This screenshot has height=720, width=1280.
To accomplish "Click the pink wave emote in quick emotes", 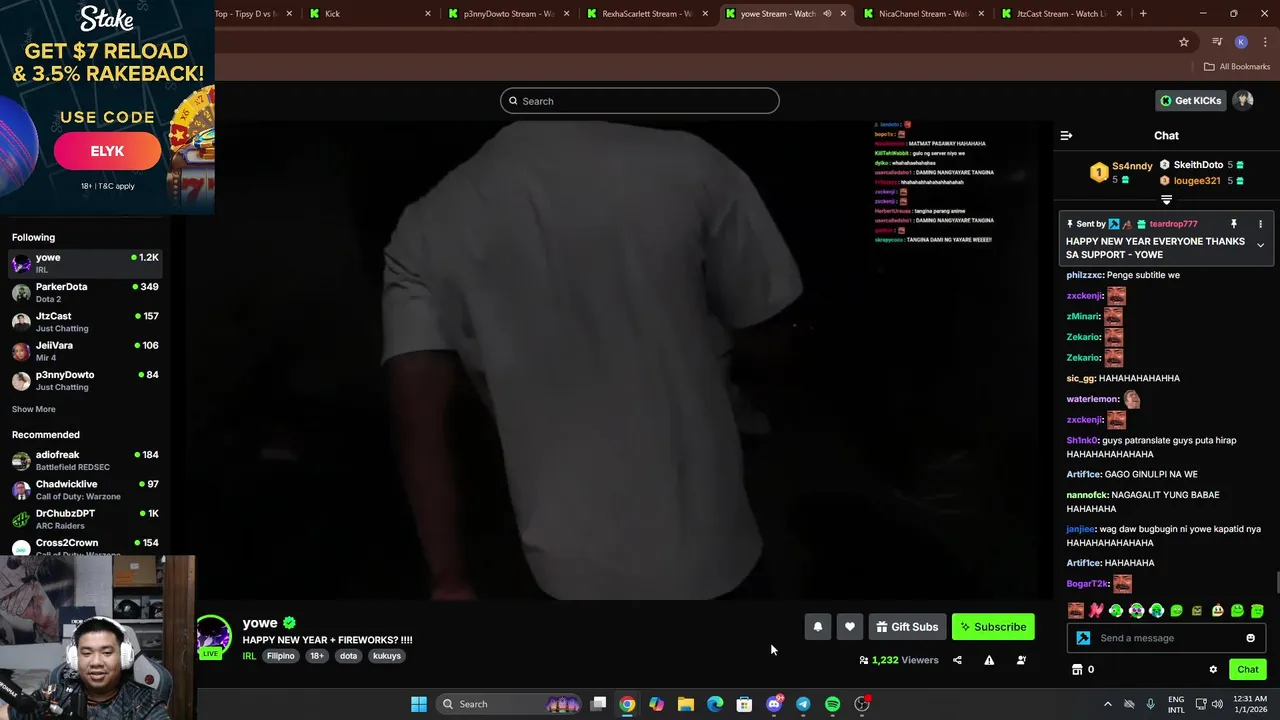I will (x=1096, y=610).
